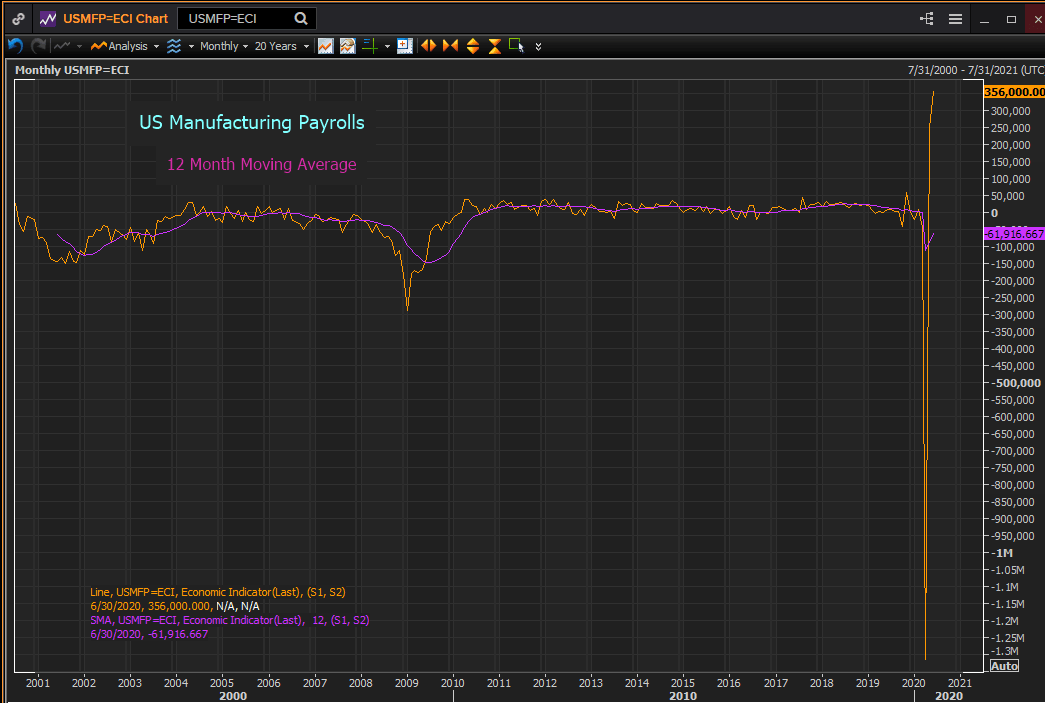Toggle the first chart display icon
Screen dimensions: 1045x703
(325, 46)
